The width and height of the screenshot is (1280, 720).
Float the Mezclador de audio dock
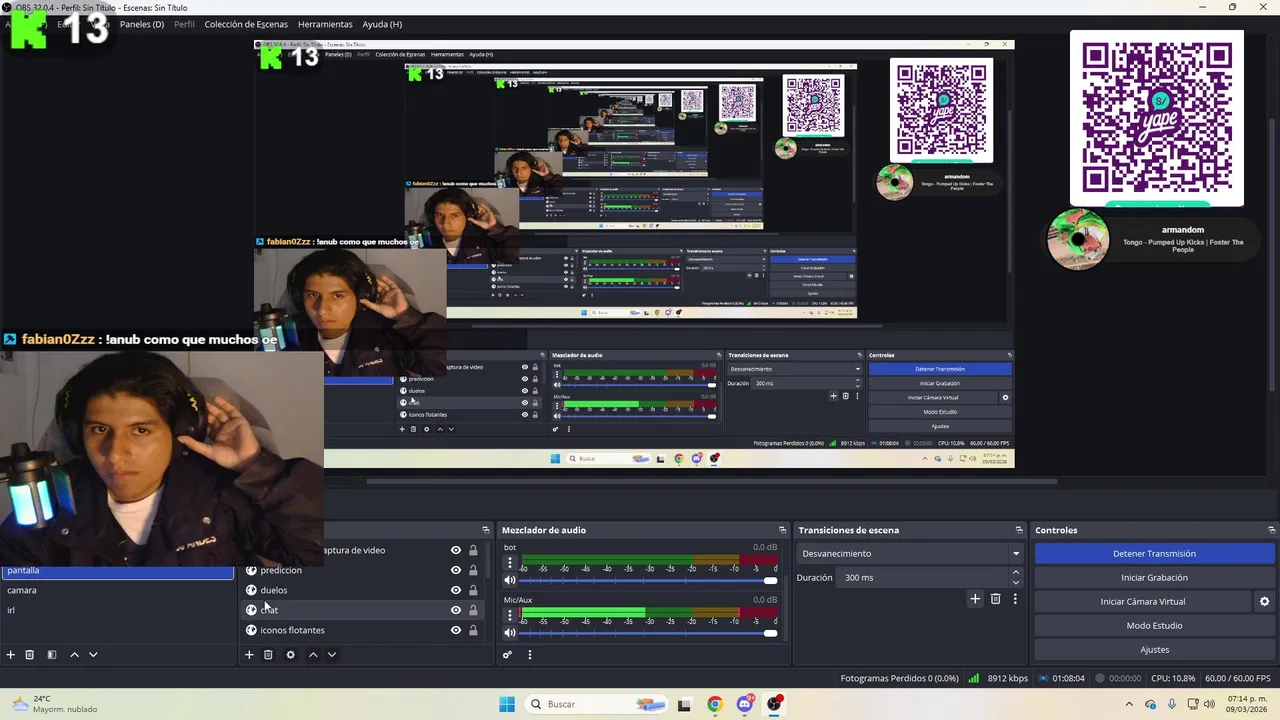(x=782, y=530)
